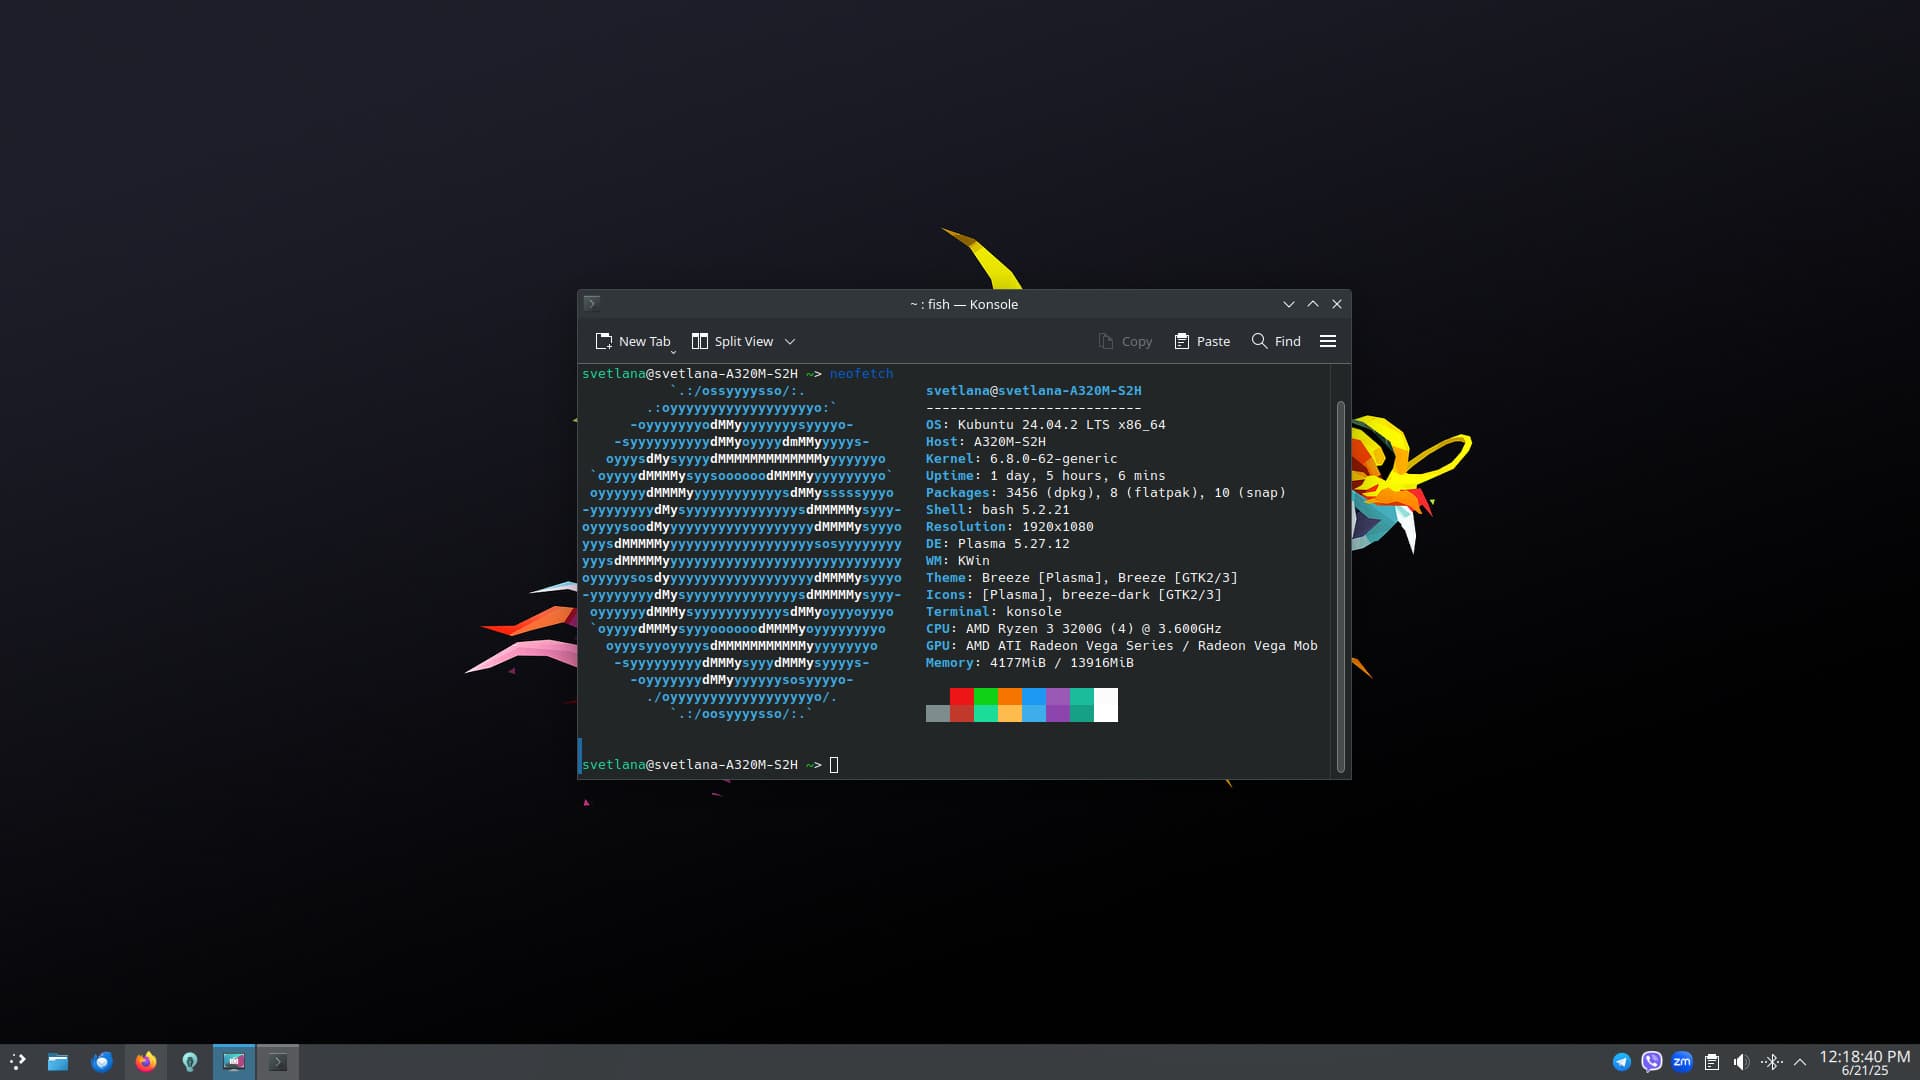Switch to Firefox in the taskbar
The image size is (1920, 1080).
(146, 1062)
